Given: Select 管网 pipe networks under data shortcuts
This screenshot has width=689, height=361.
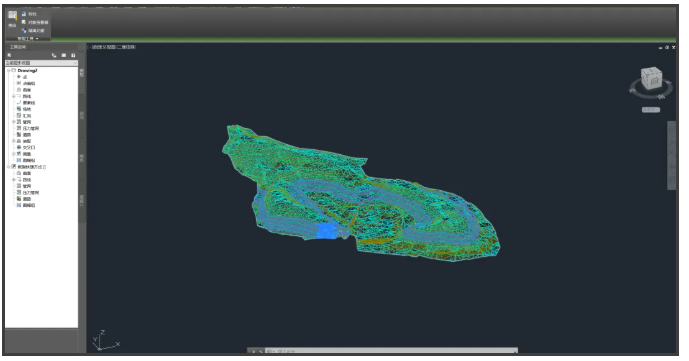Looking at the screenshot, I should 27,186.
